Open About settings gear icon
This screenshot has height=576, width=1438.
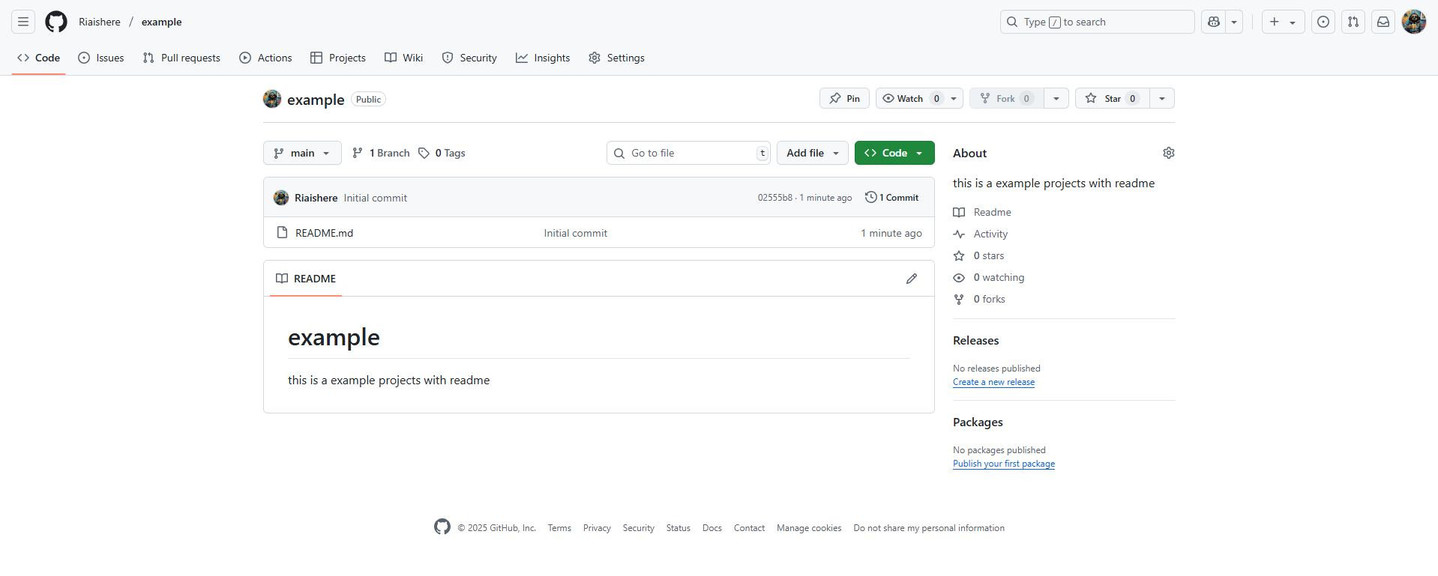pos(1168,153)
